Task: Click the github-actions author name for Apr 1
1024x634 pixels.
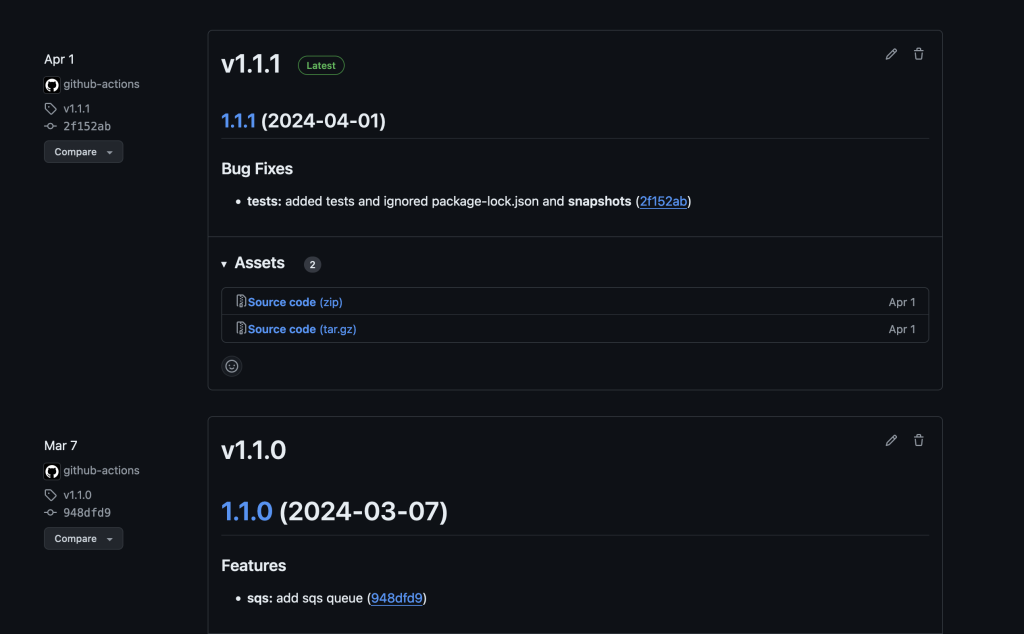Action: [x=100, y=84]
